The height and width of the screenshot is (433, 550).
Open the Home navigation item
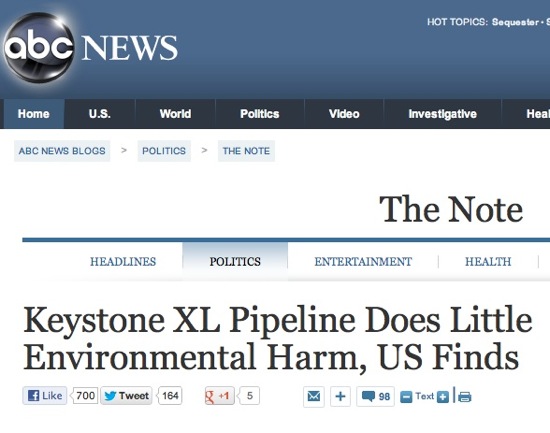[34, 114]
